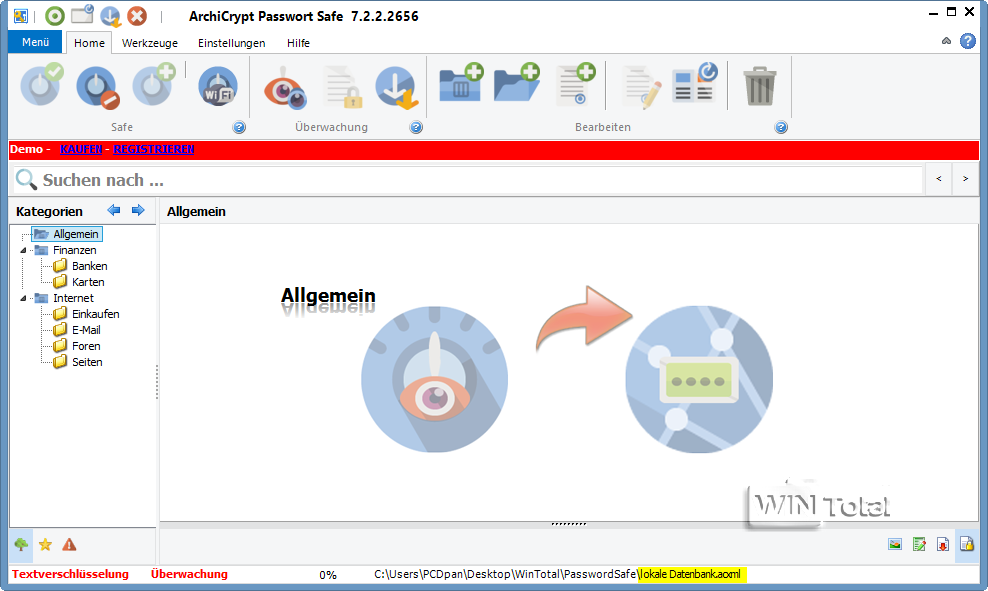Click the green circle icon in title bar

[x=55, y=16]
